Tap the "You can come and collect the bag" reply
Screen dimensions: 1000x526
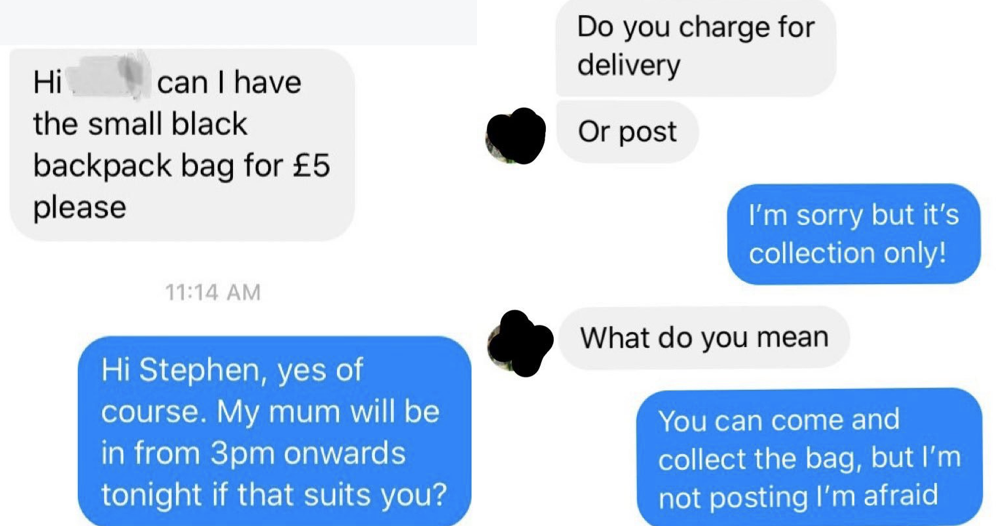(x=809, y=457)
